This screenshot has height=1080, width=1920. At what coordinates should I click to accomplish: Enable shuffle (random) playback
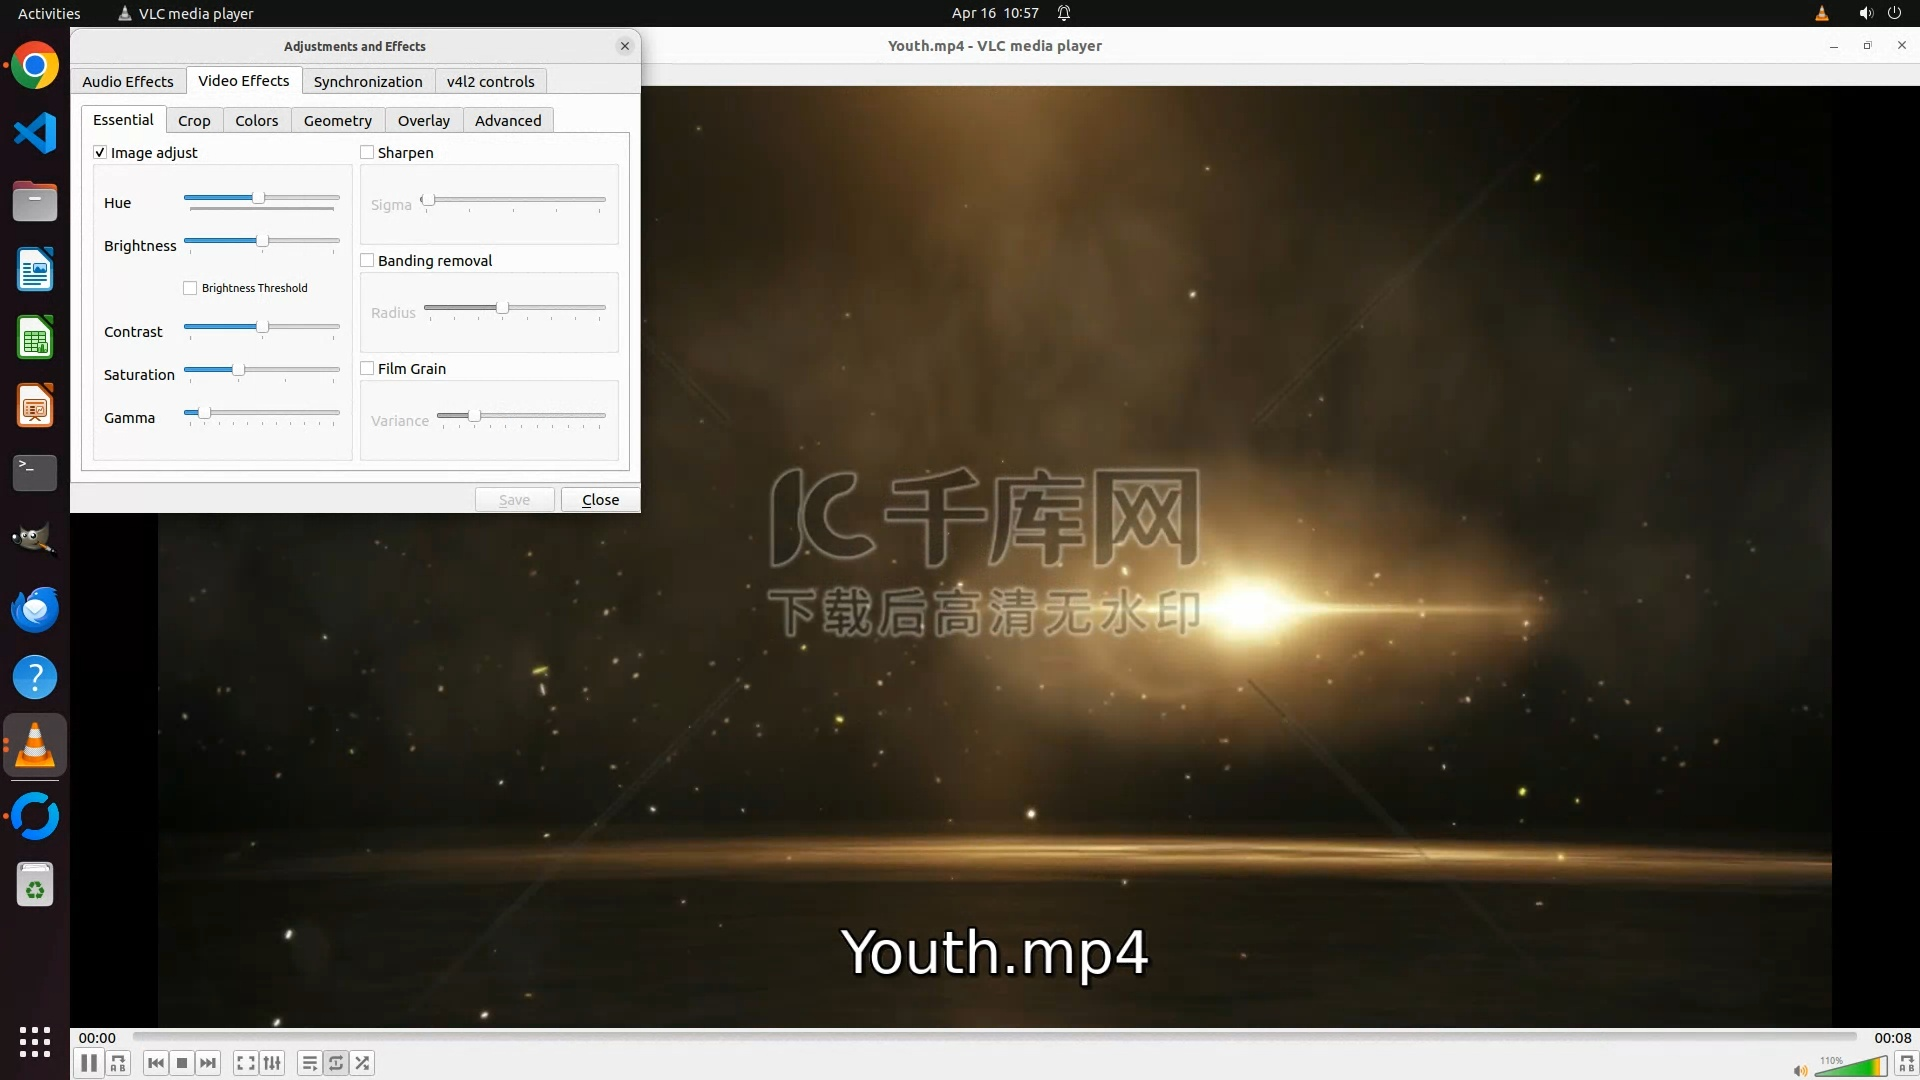coord(362,1063)
